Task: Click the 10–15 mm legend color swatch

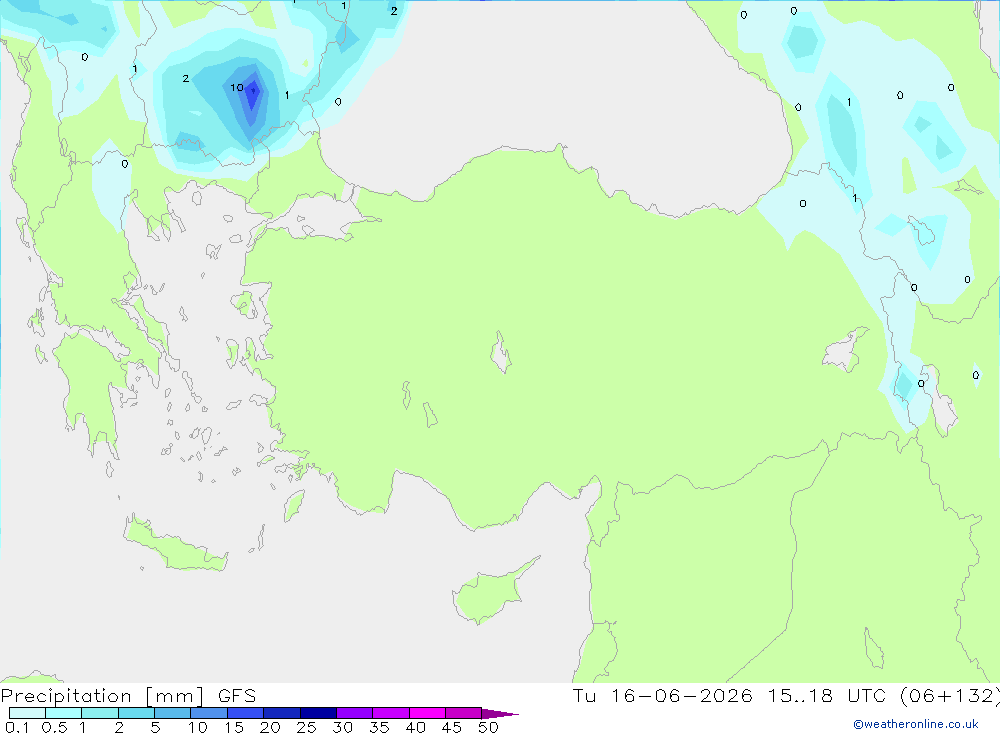Action: point(209,713)
